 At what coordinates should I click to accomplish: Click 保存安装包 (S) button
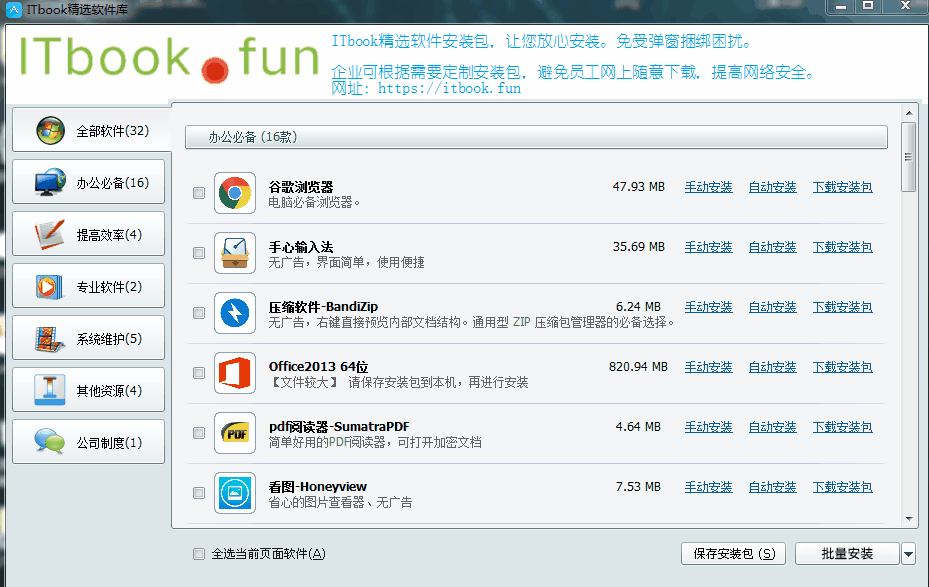coord(733,554)
